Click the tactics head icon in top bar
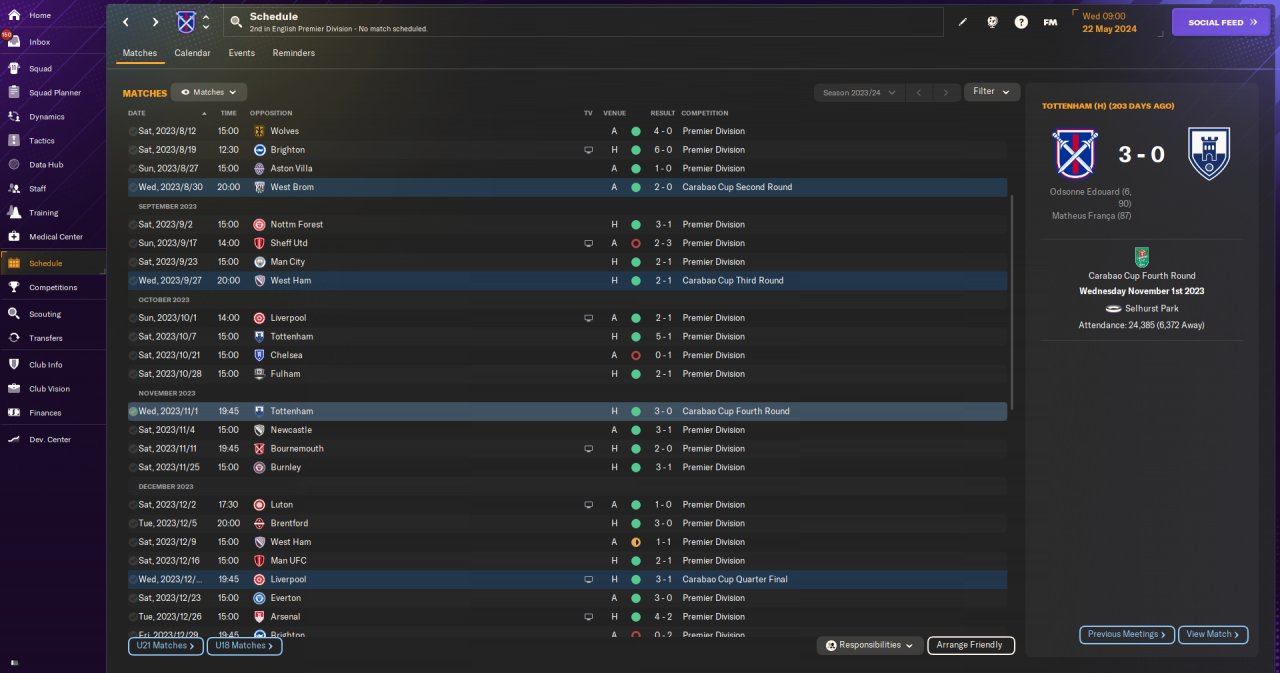Screen dimensions: 1280x673 [x=992, y=22]
